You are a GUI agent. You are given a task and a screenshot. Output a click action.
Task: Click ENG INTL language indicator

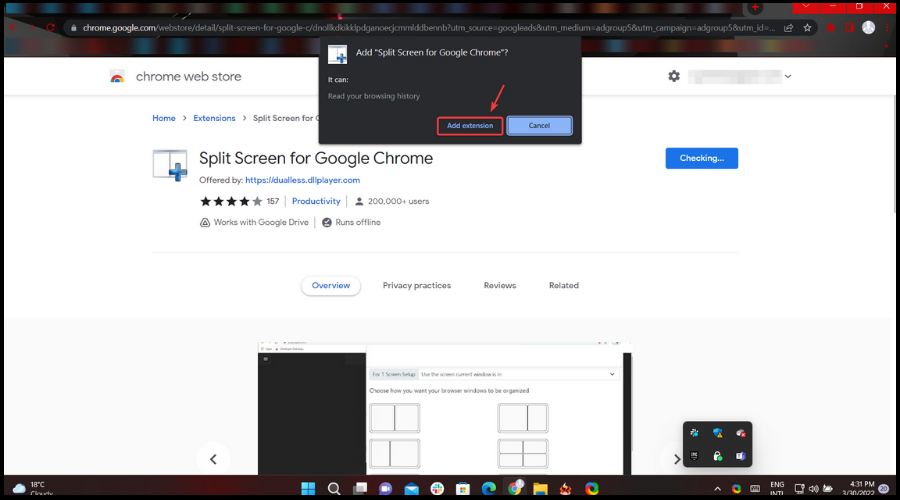(x=777, y=489)
